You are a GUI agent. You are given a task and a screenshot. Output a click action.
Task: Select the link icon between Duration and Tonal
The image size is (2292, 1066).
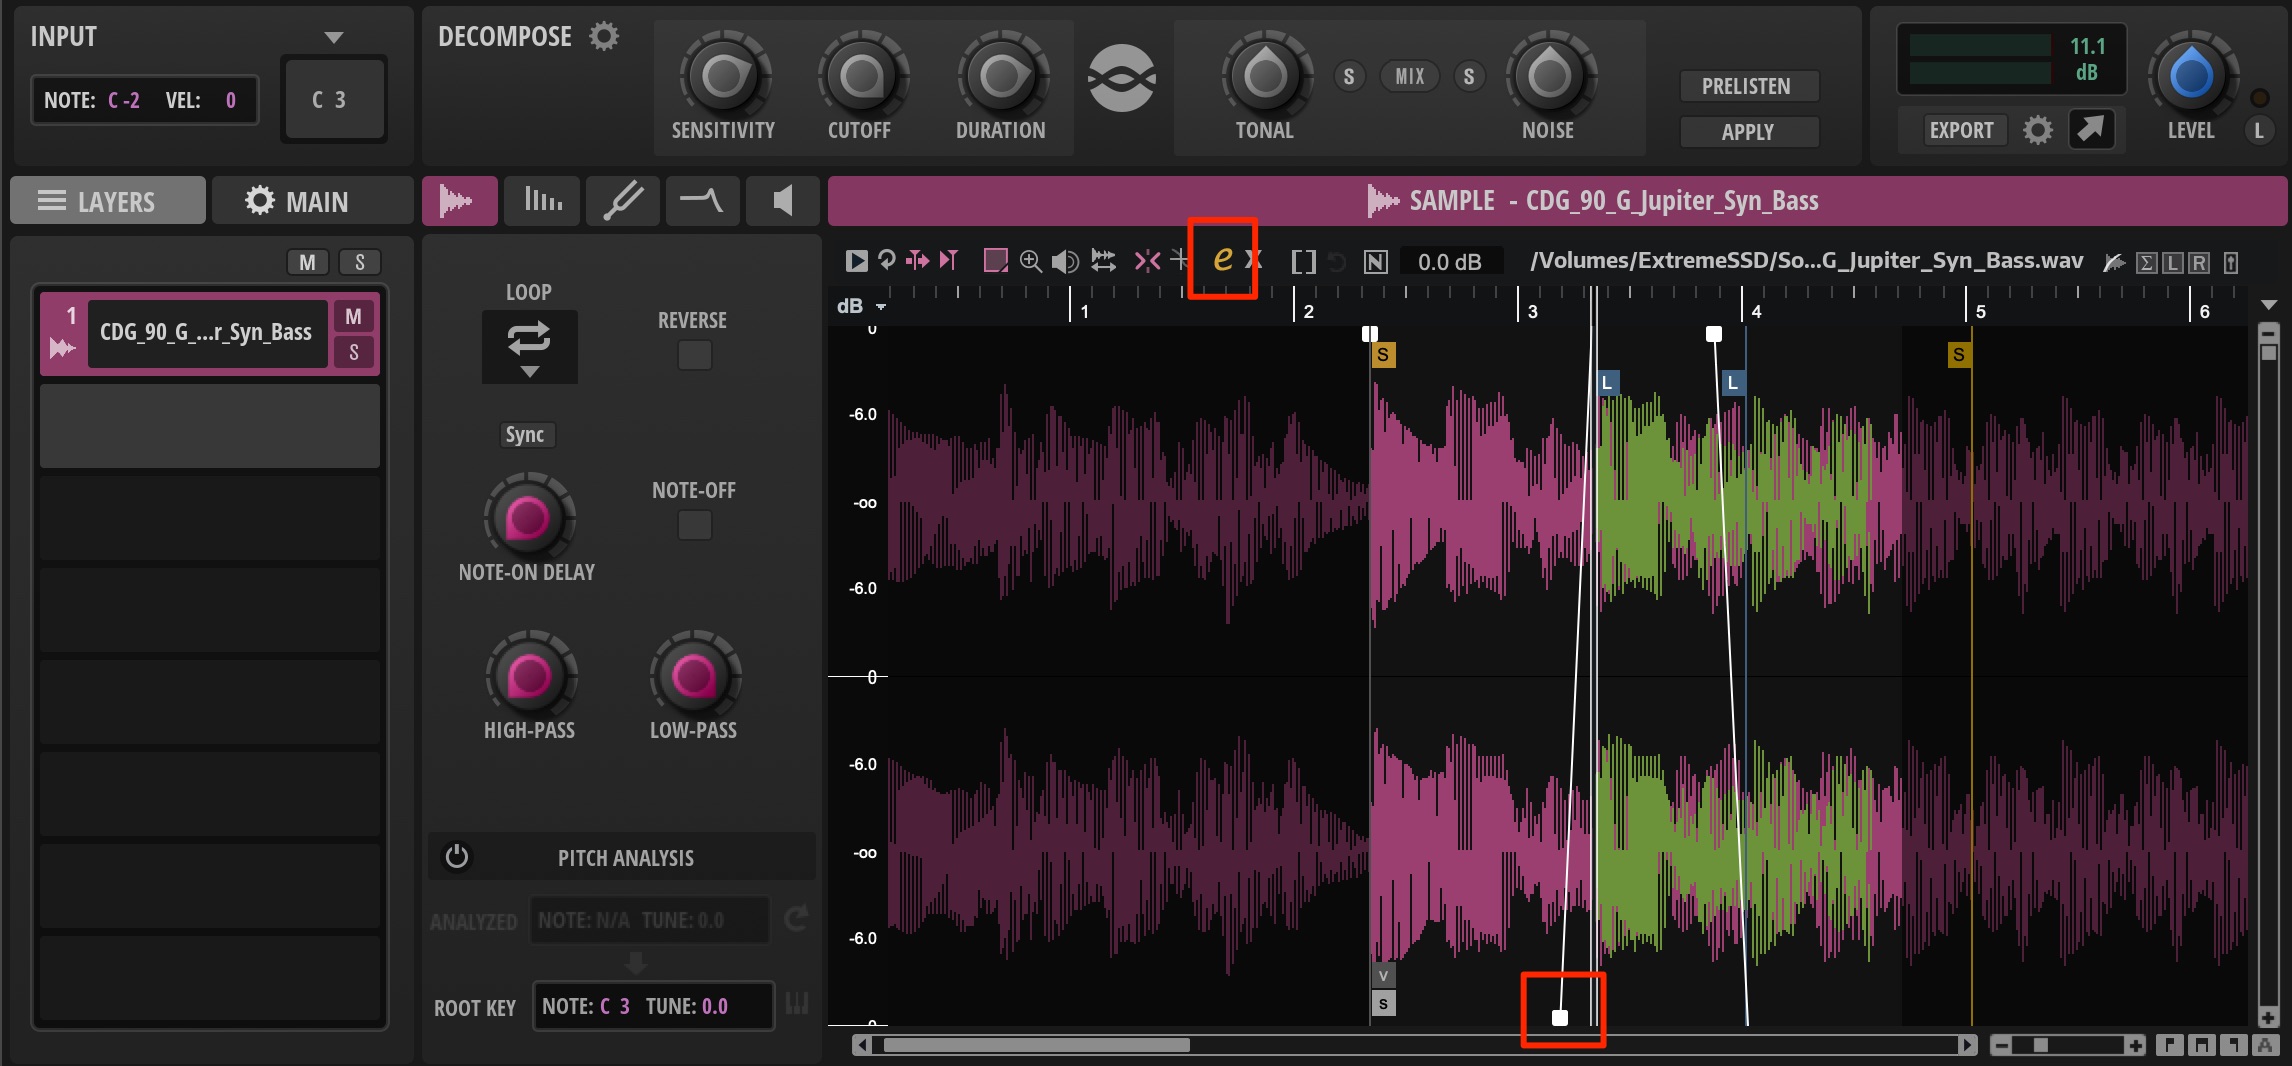(x=1122, y=78)
